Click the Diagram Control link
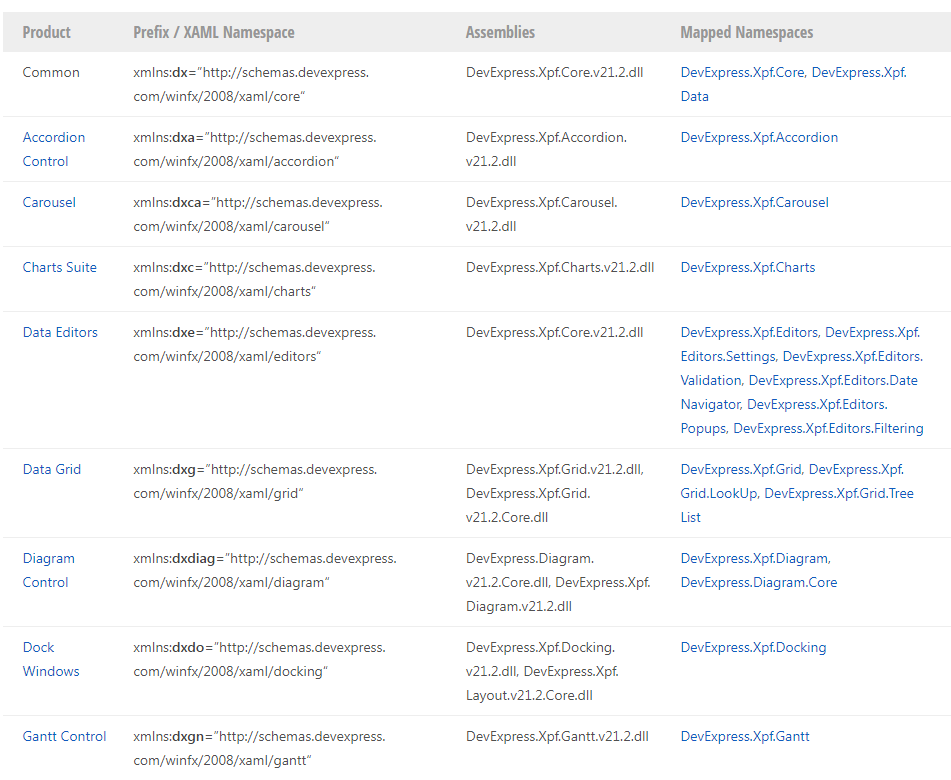The image size is (951, 780). [48, 559]
